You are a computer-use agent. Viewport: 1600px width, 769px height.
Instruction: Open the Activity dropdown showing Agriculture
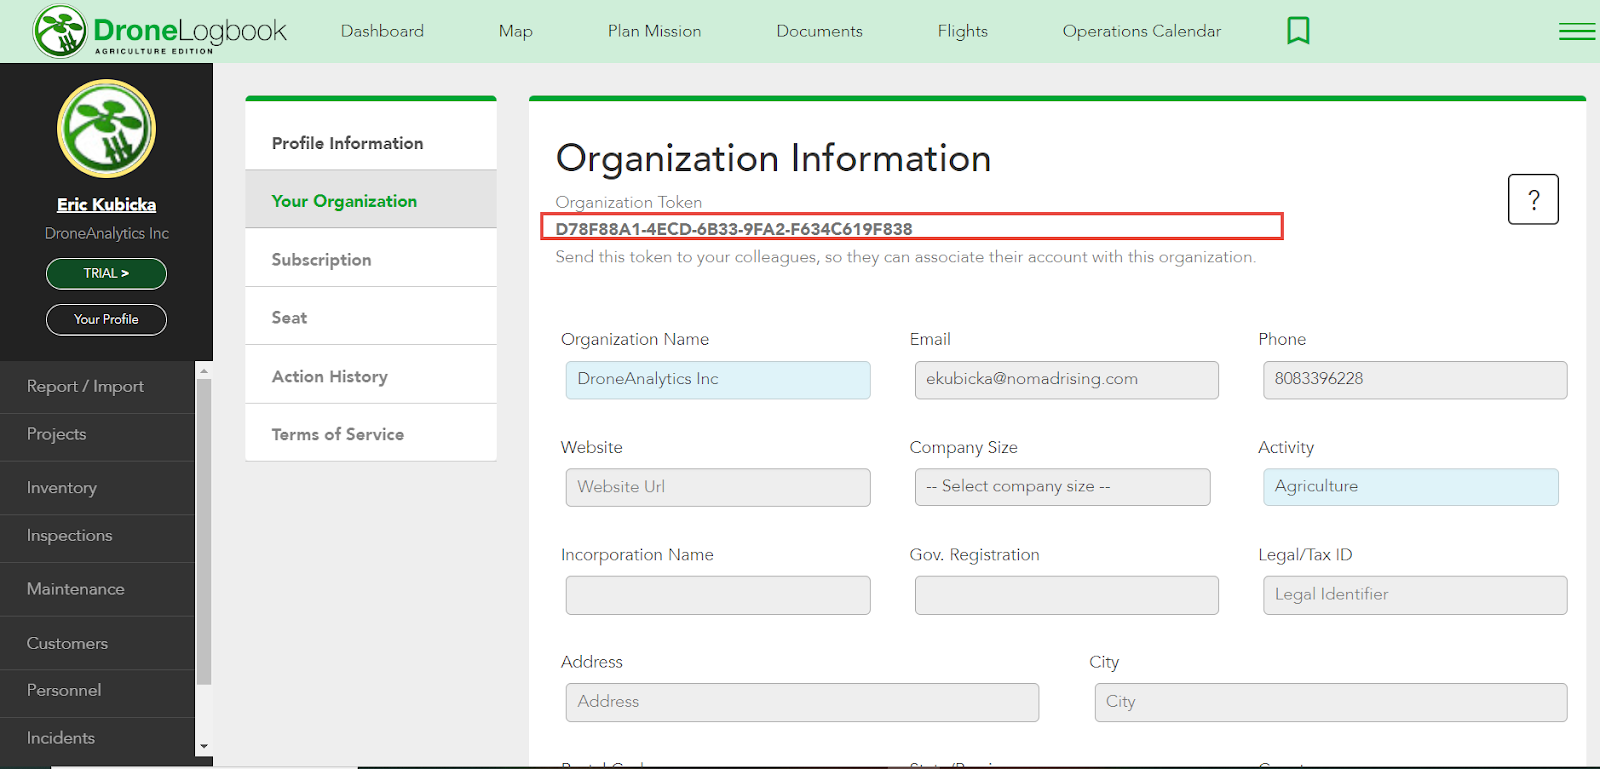coord(1410,487)
